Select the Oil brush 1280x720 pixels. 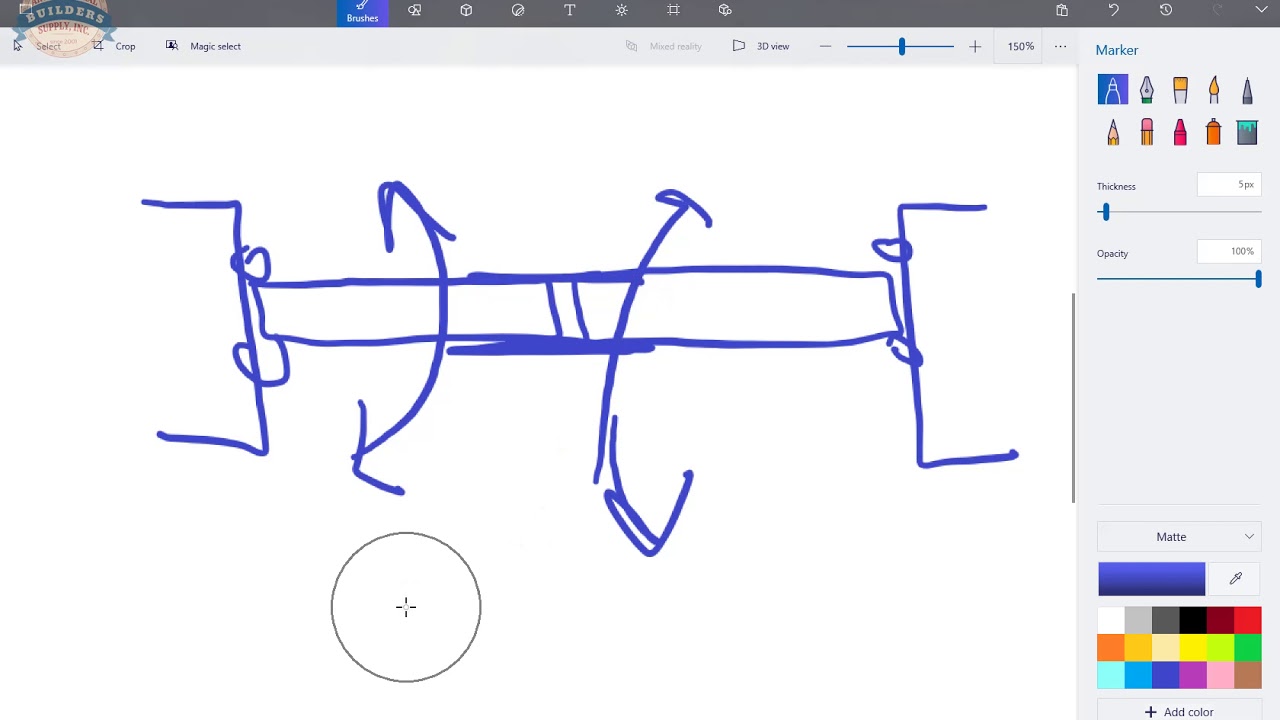[x=1180, y=90]
